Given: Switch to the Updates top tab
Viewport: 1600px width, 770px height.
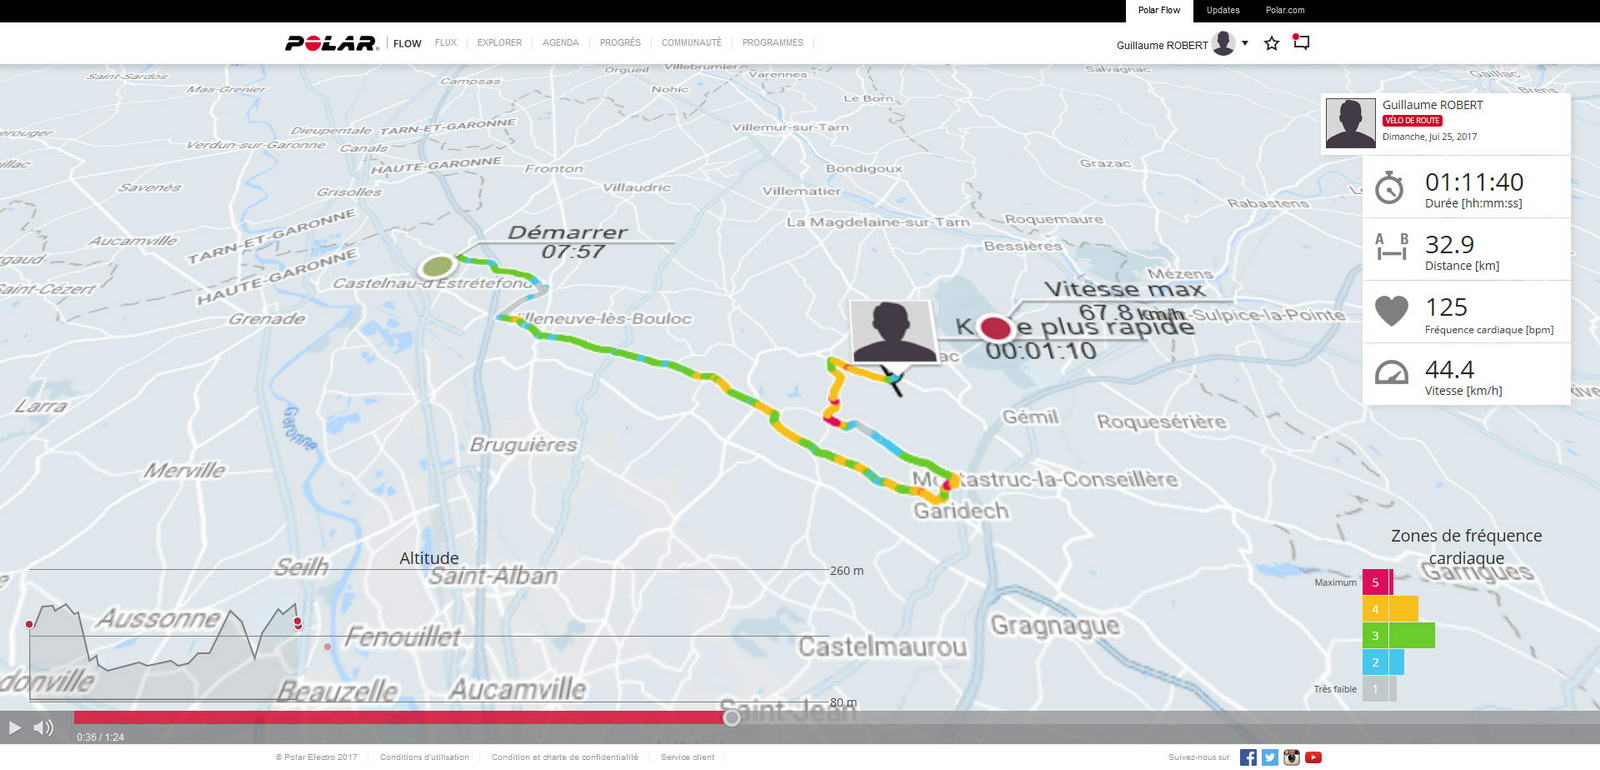Looking at the screenshot, I should (x=1223, y=11).
